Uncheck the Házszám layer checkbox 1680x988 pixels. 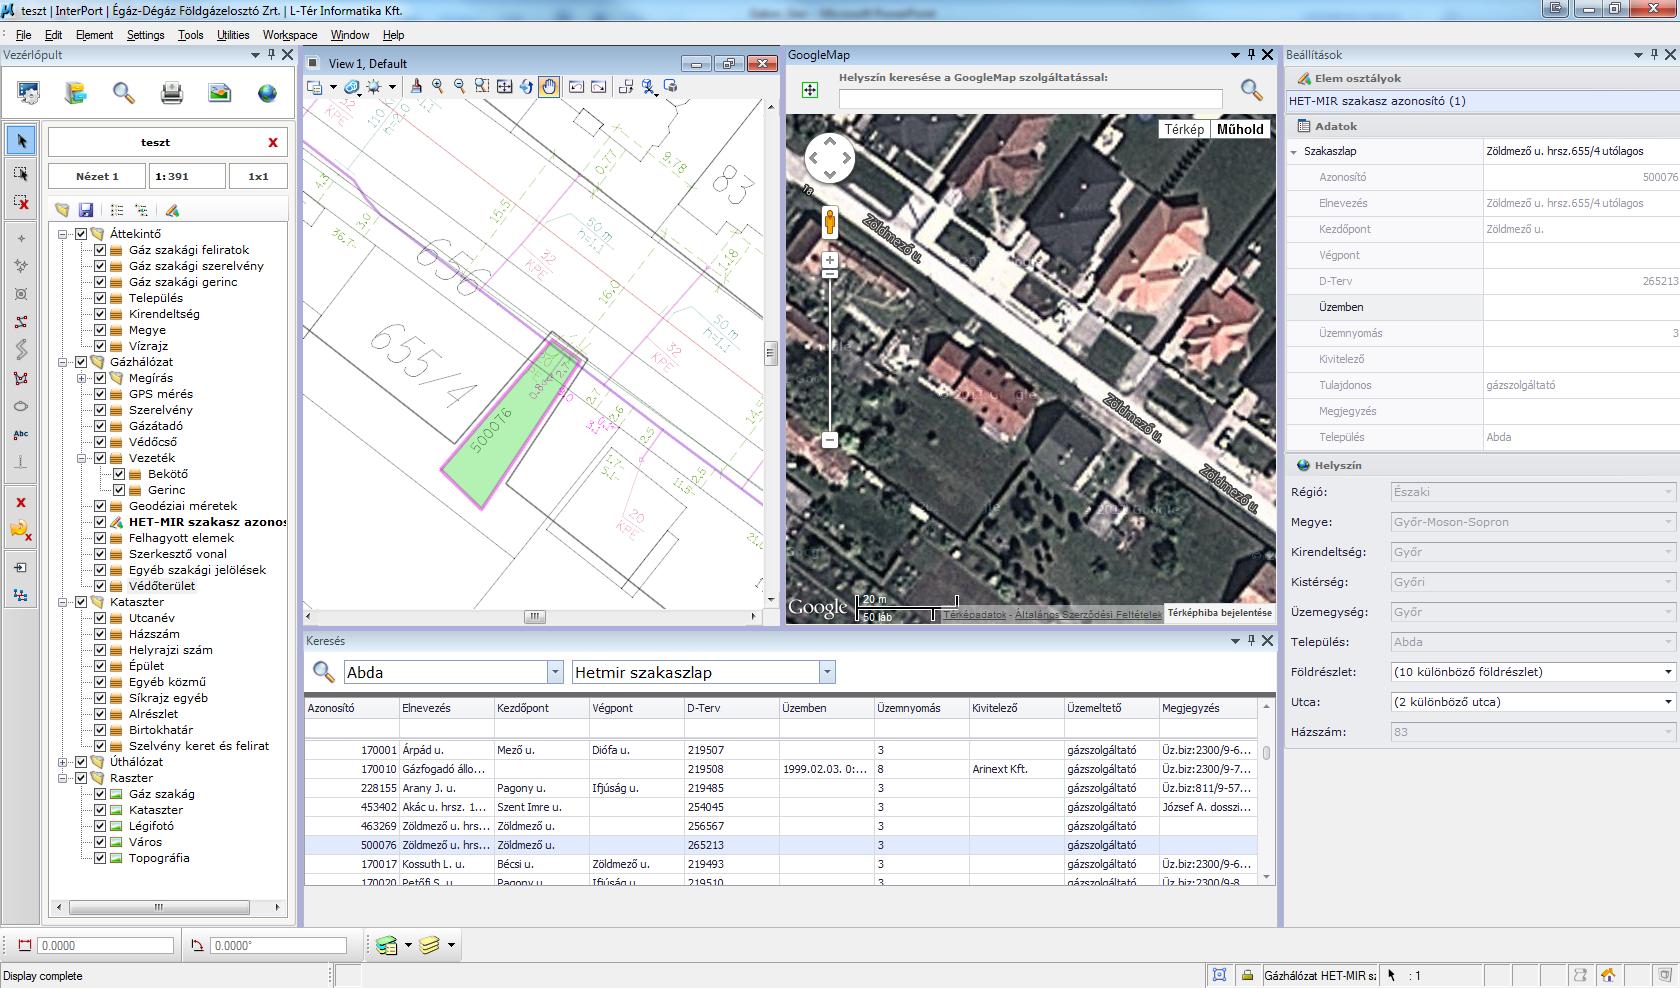(x=100, y=634)
